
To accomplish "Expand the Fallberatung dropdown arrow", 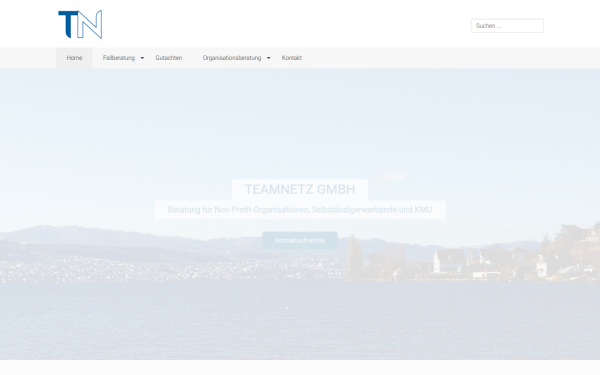I will click(x=142, y=58).
